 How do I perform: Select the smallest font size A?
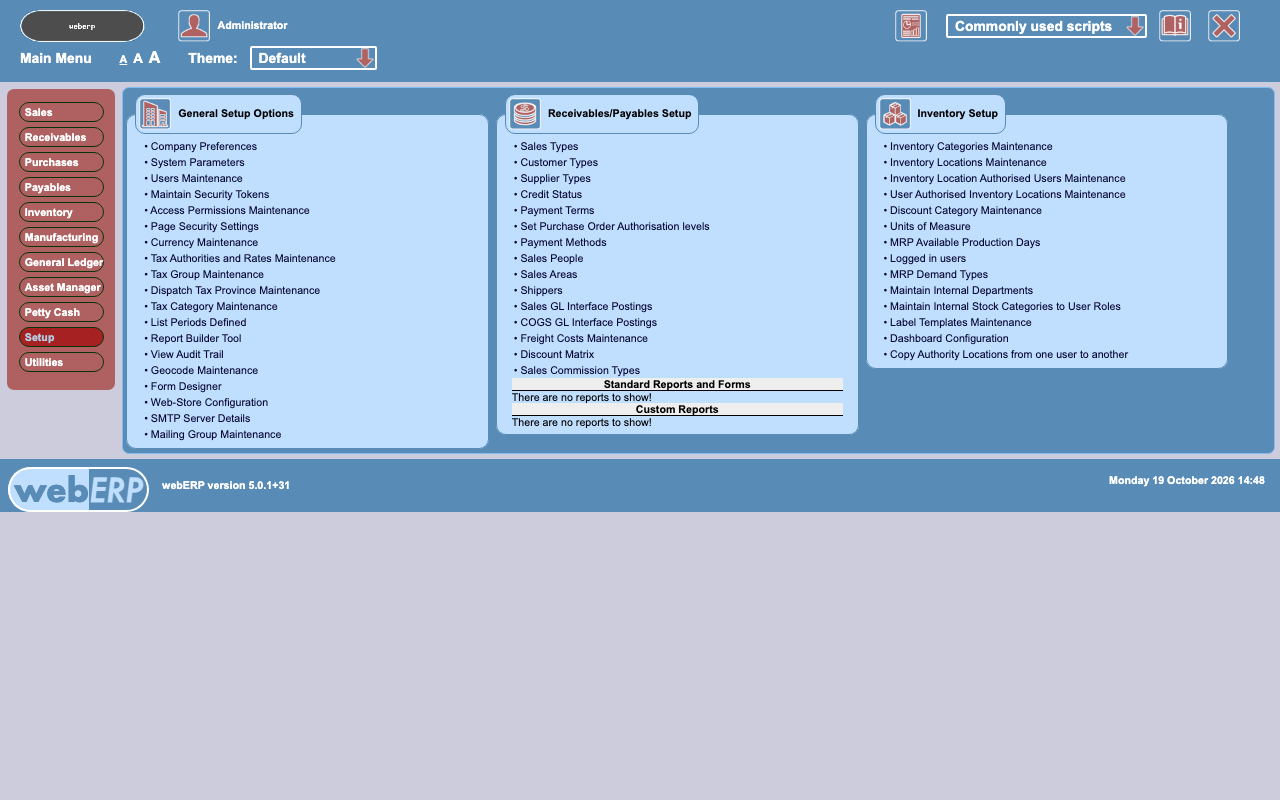[123, 59]
